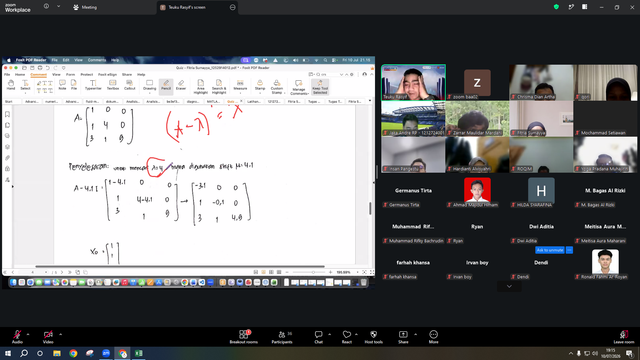Open Manage Comments in Foxit

tap(299, 87)
